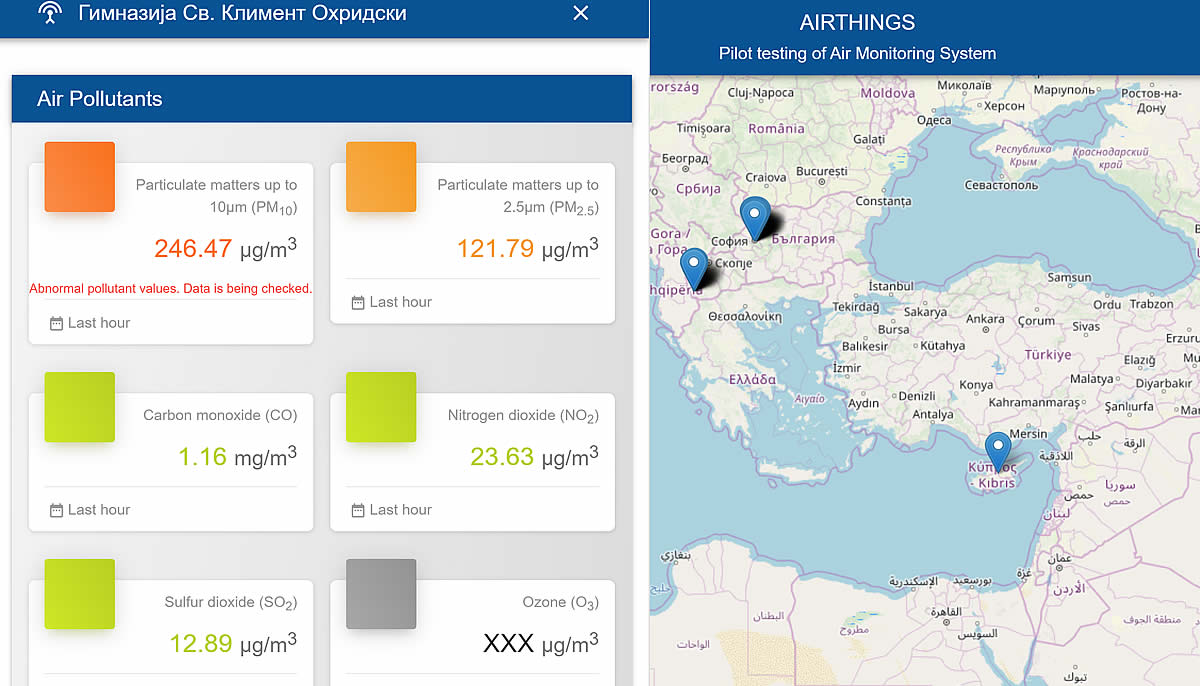The image size is (1200, 686).
Task: Click the İzmir label on the map
Action: [x=846, y=368]
